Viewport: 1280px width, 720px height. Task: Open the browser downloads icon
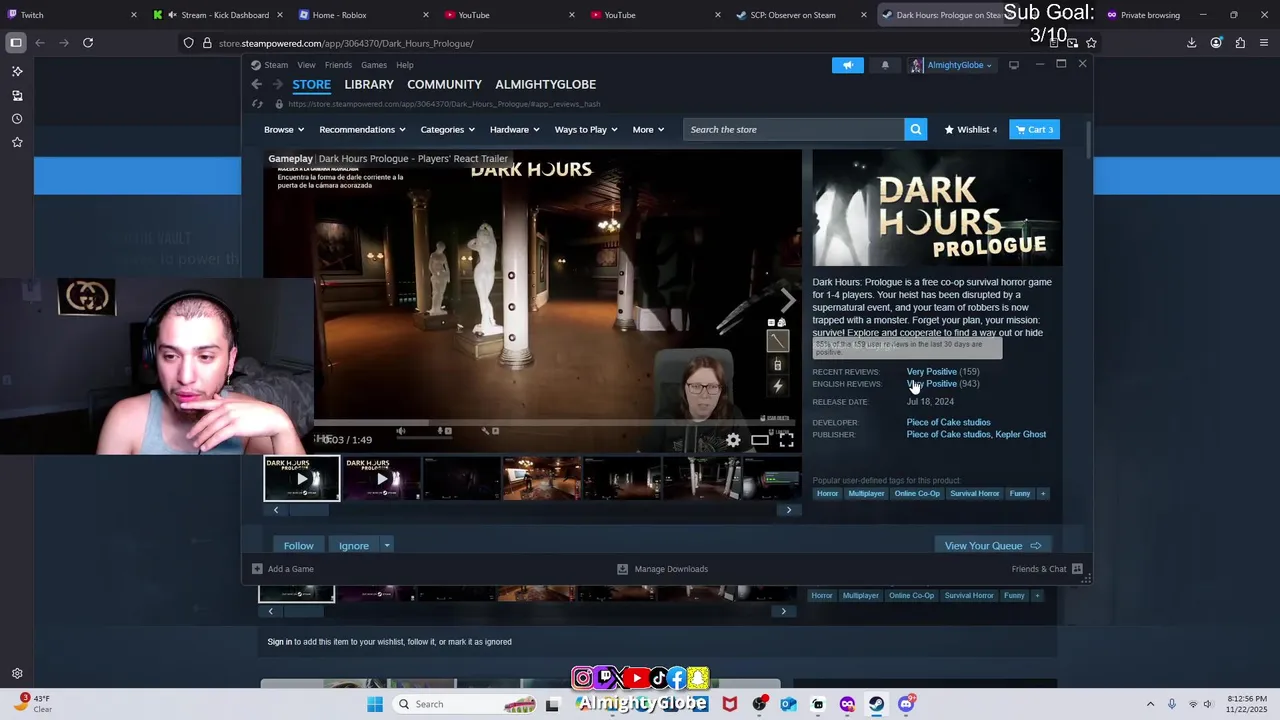(1192, 43)
